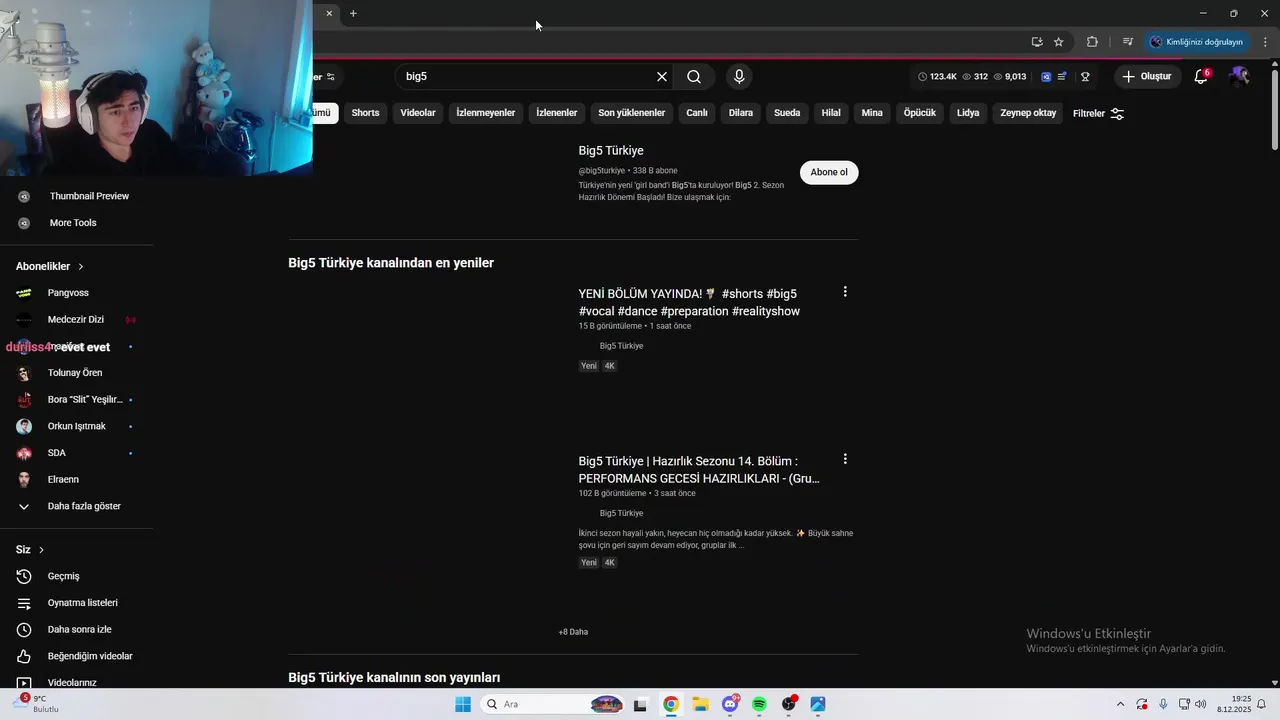Select the Son yüklenenler filter chip
1280x720 pixels.
(631, 113)
